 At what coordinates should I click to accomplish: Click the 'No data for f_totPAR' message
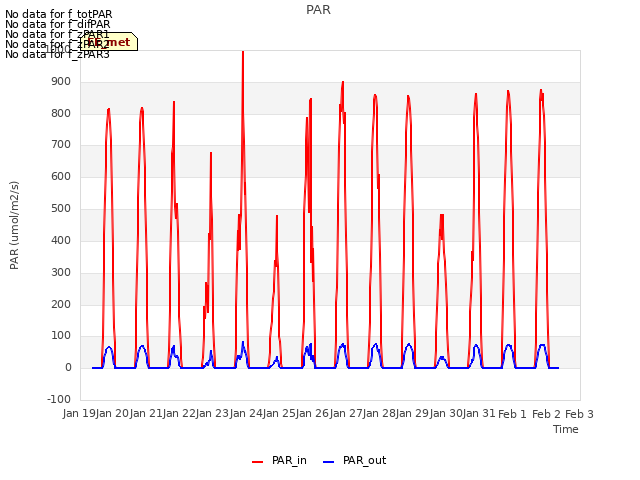tap(58, 14)
